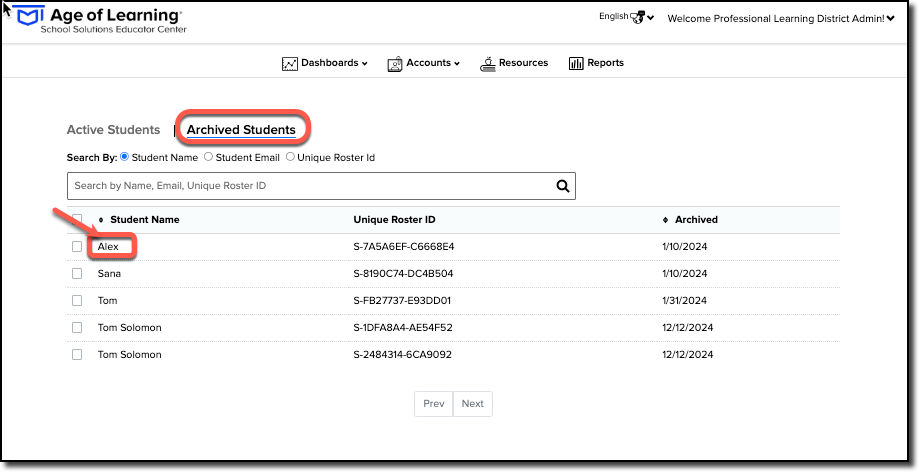Click the language globe icon
919x472 pixels.
coord(637,17)
